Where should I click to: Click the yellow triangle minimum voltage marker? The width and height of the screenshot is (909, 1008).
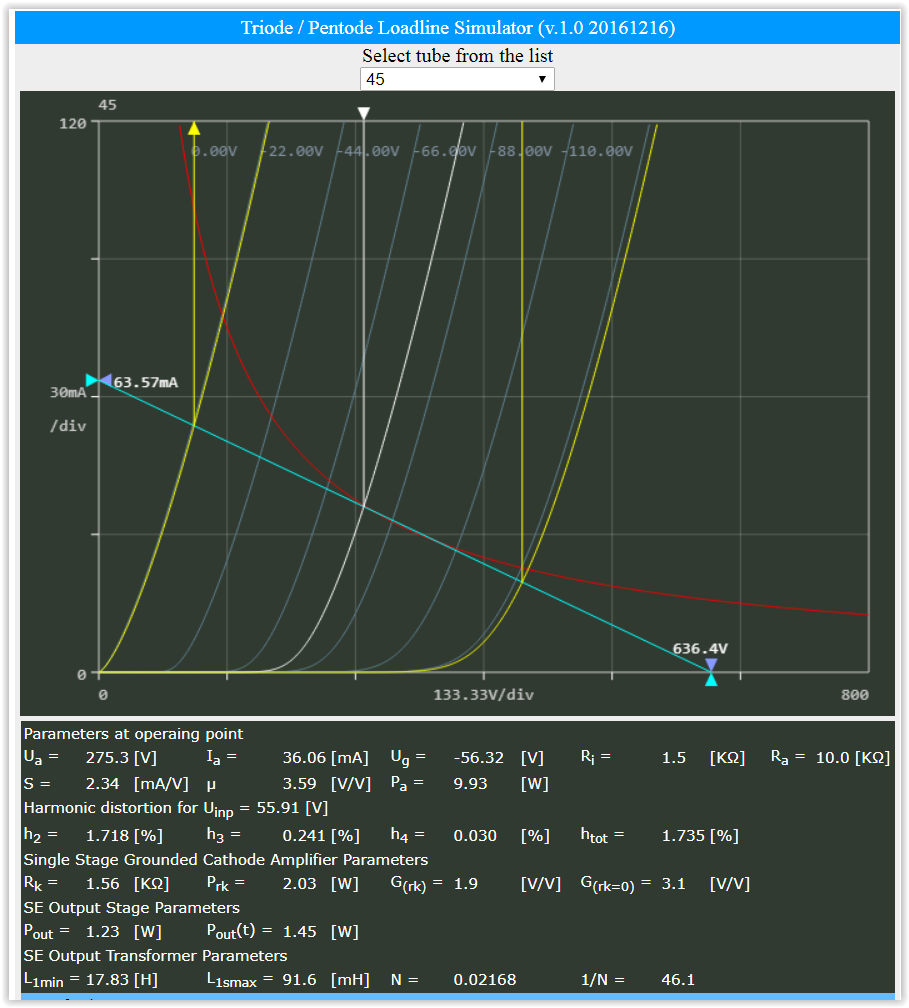pyautogui.click(x=194, y=129)
